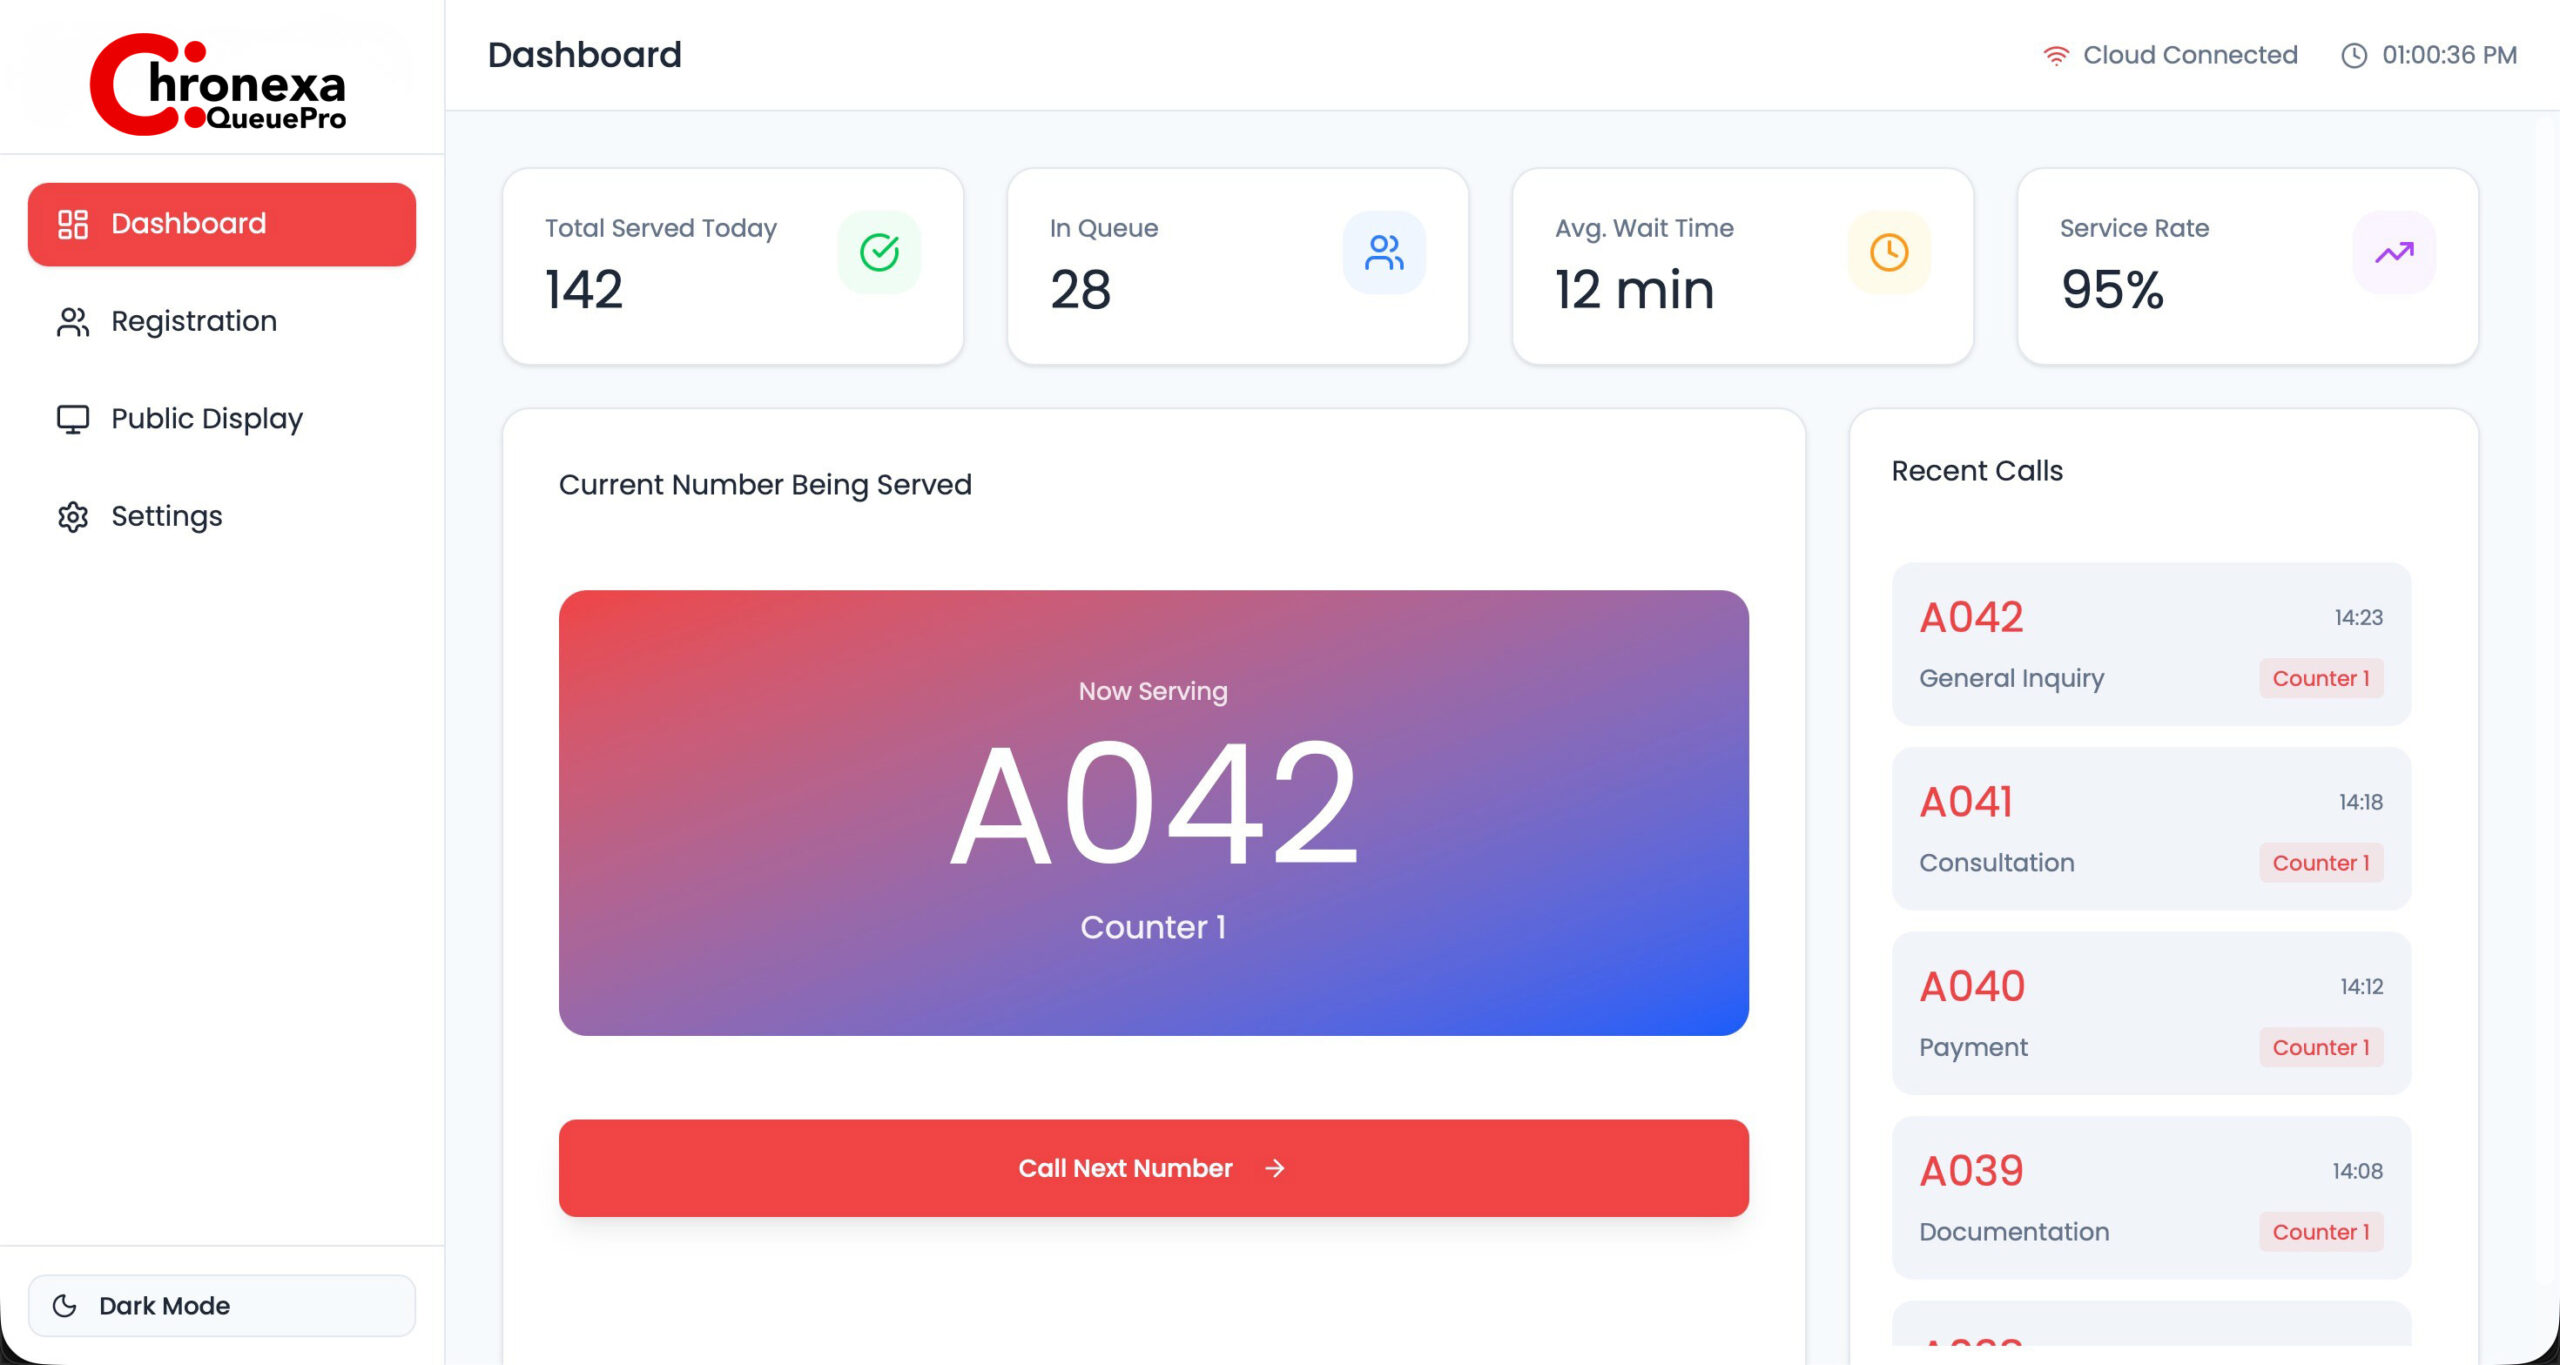Image resolution: width=2560 pixels, height=1365 pixels.
Task: Open Public Display view
Action: tap(206, 419)
